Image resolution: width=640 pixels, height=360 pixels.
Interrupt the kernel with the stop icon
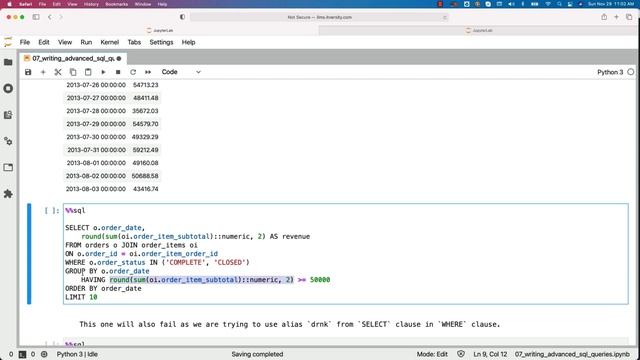pos(118,72)
